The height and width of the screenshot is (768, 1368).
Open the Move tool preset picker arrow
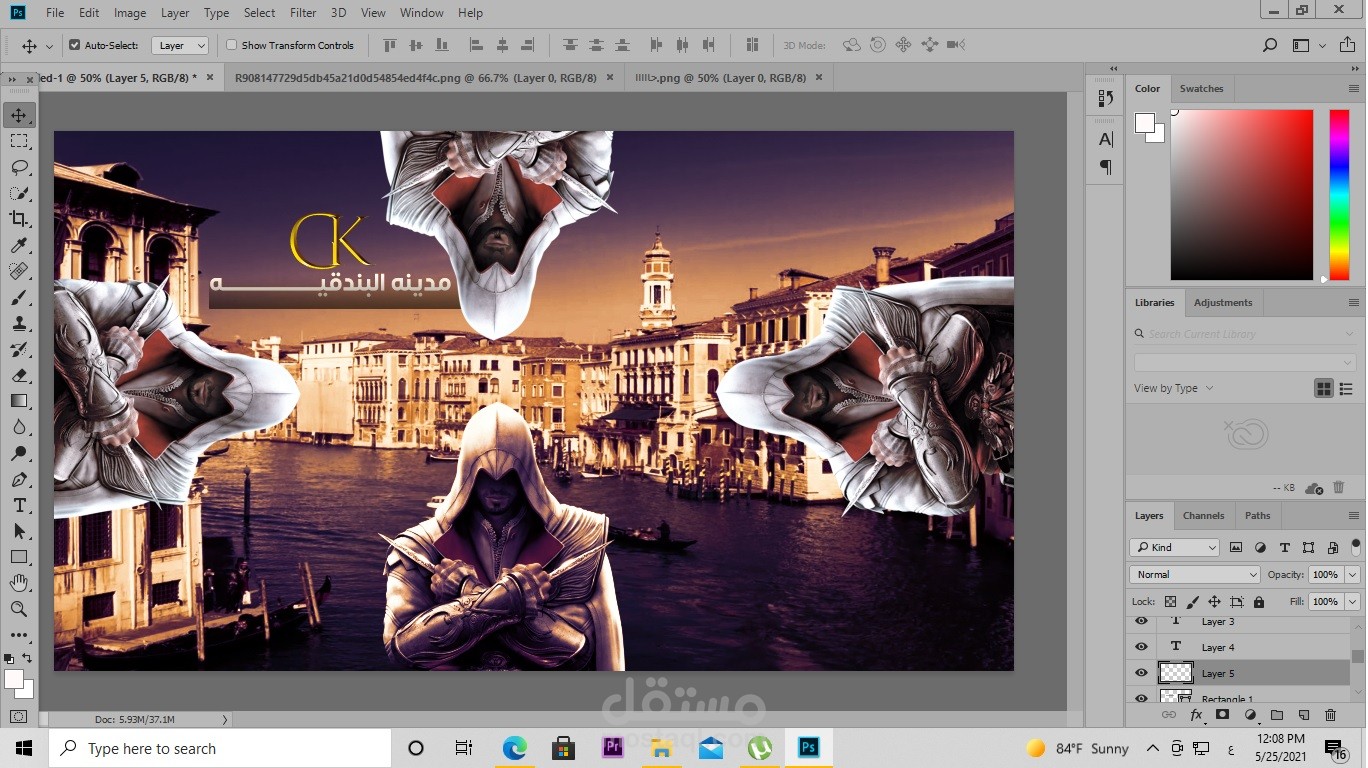point(49,46)
